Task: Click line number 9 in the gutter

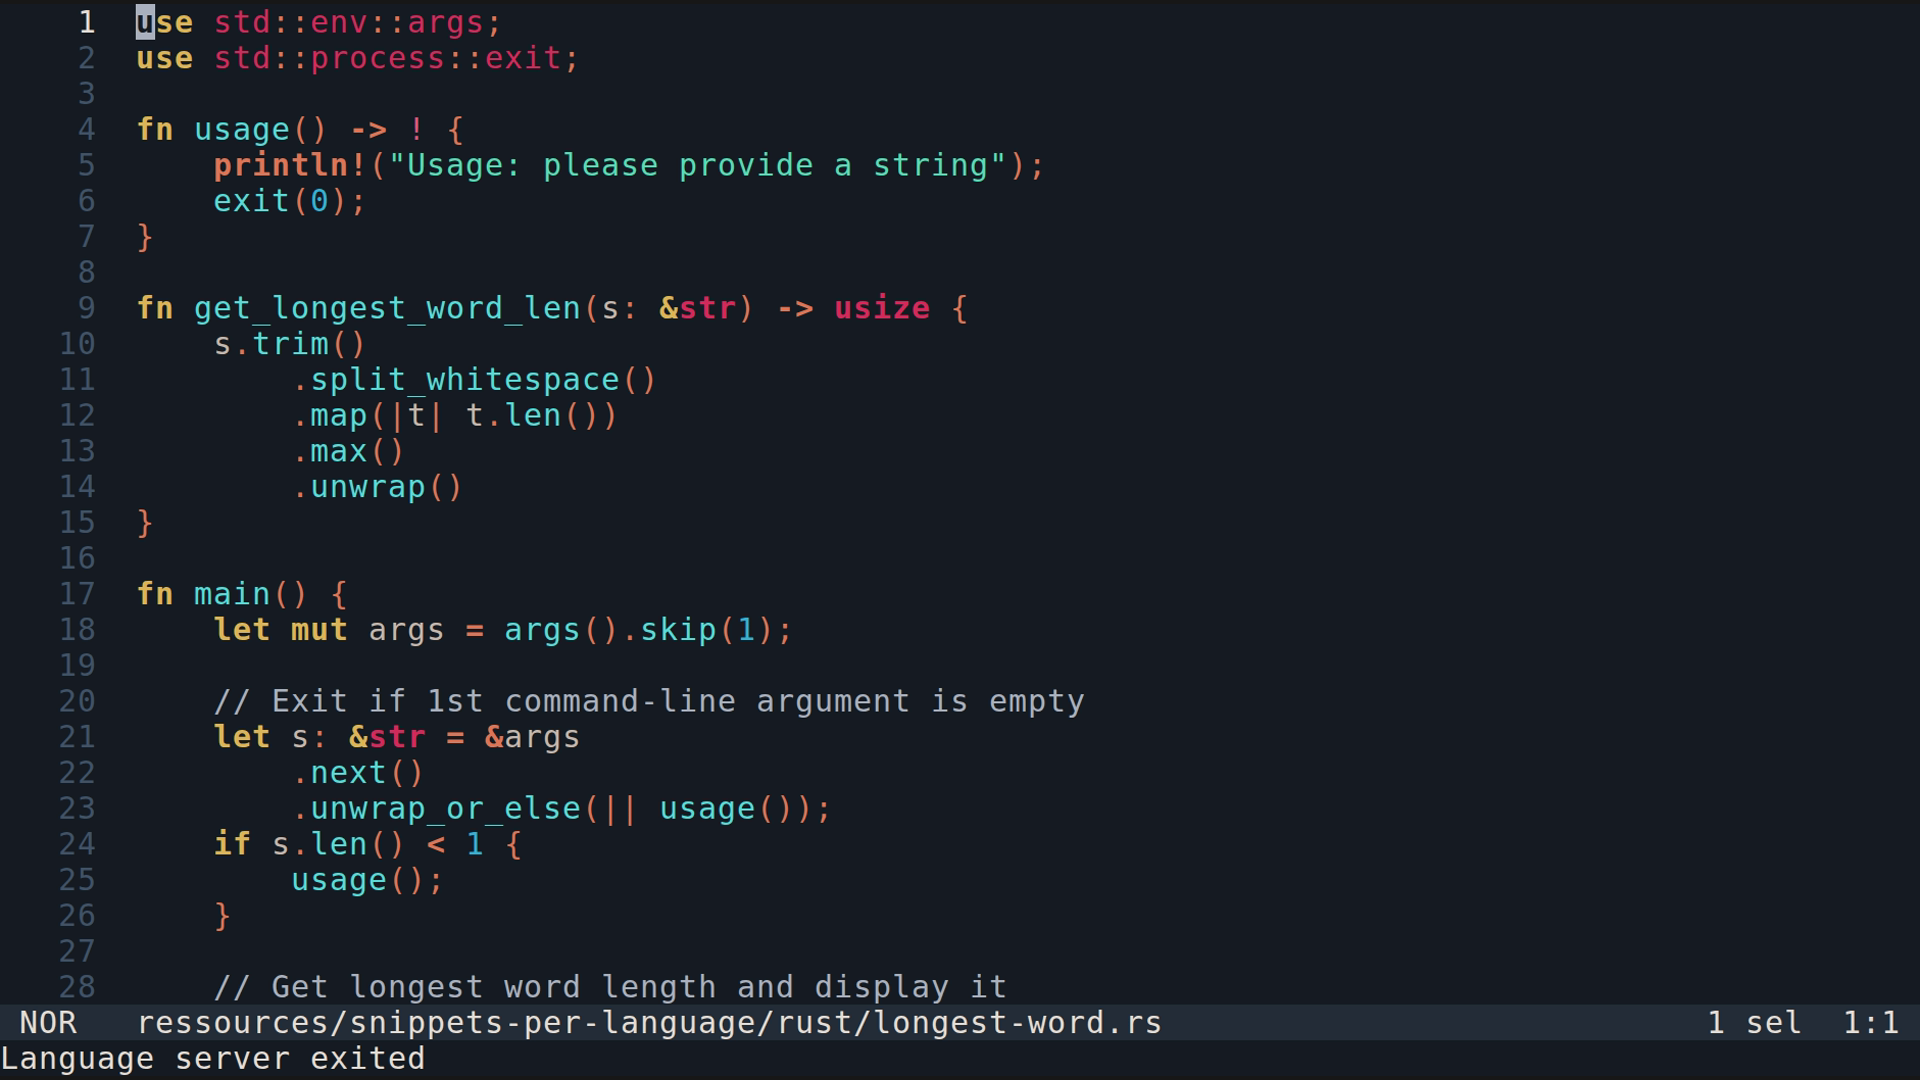Action: 86,308
